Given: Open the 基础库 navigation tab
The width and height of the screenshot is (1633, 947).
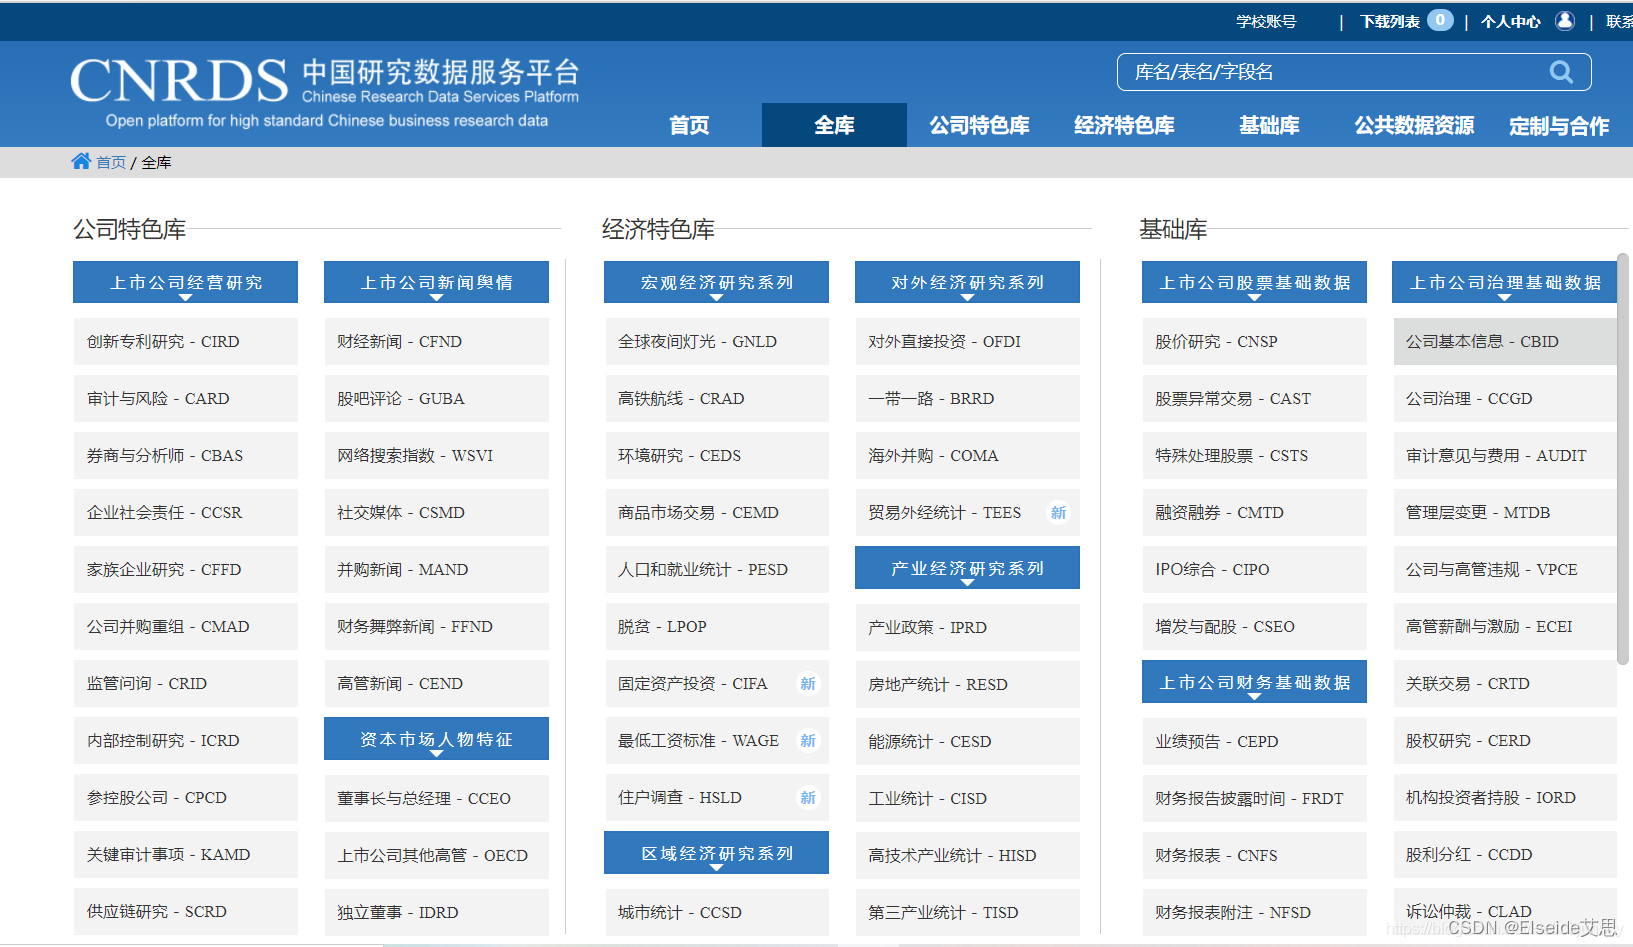Looking at the screenshot, I should pyautogui.click(x=1269, y=125).
